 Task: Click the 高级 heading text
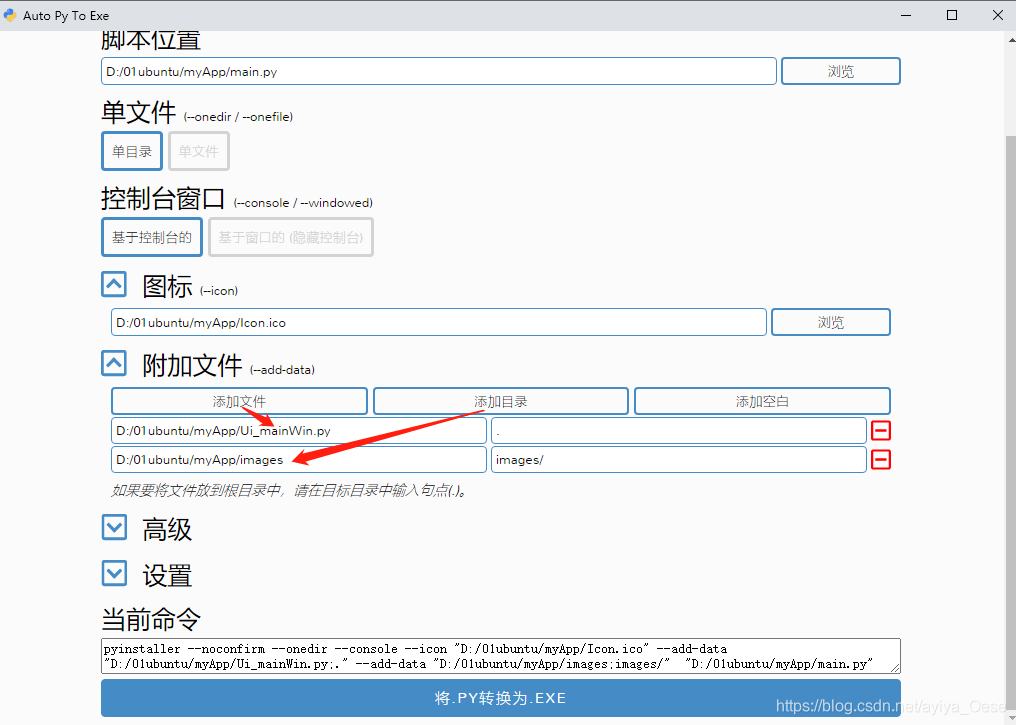coord(167,529)
